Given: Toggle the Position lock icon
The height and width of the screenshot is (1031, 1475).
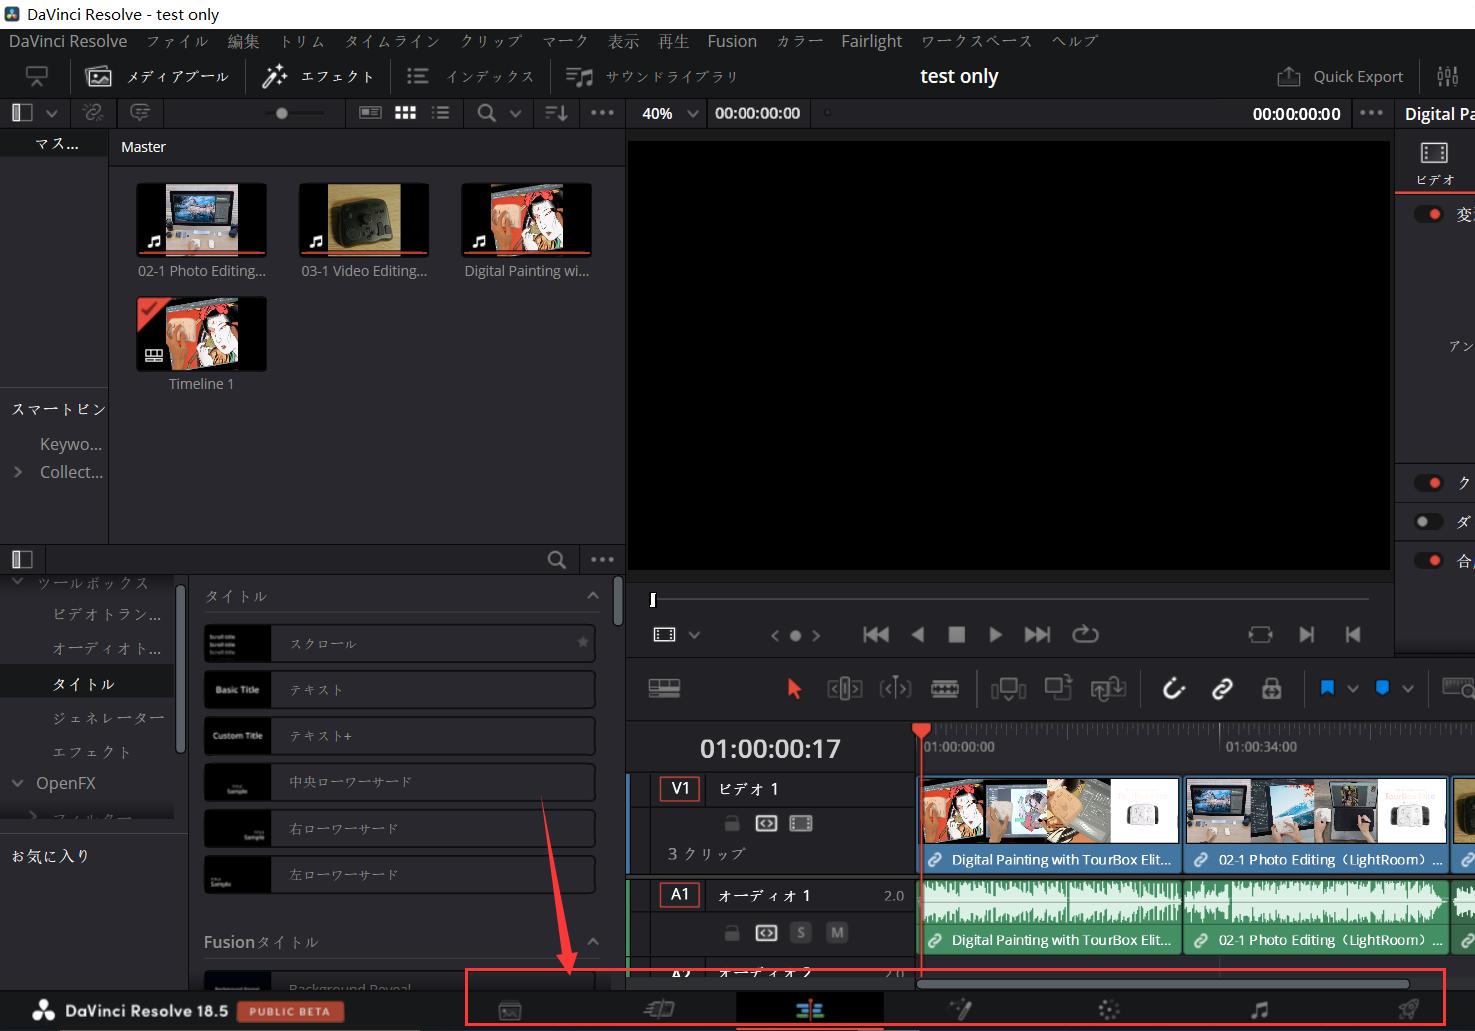Looking at the screenshot, I should tap(1271, 688).
